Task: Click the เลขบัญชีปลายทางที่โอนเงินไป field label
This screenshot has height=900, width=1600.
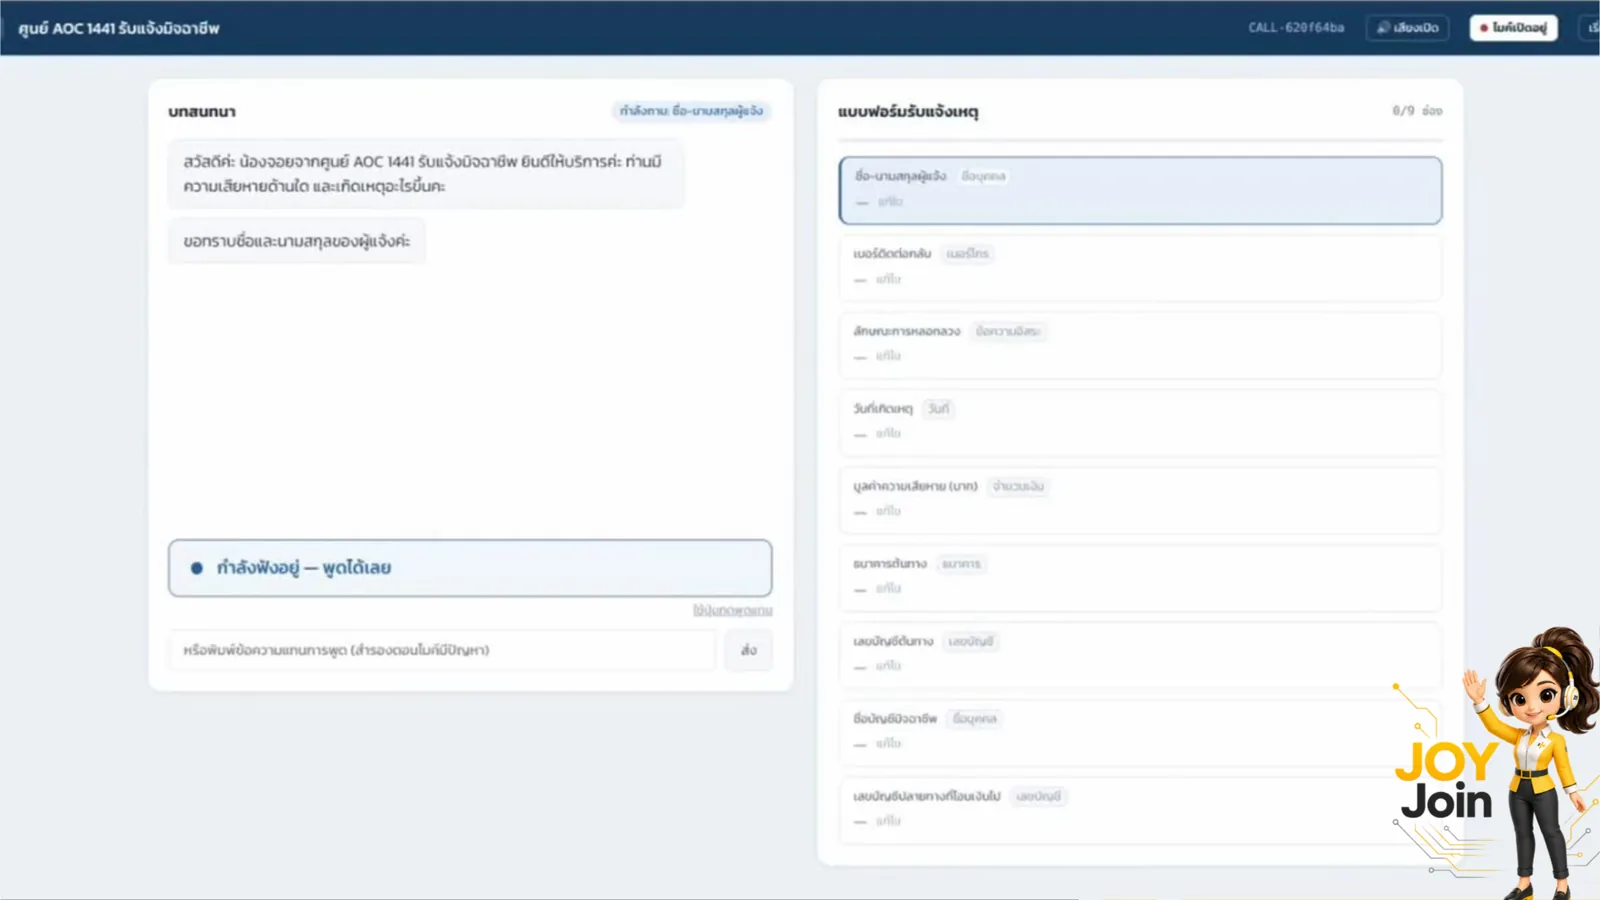Action: click(926, 796)
